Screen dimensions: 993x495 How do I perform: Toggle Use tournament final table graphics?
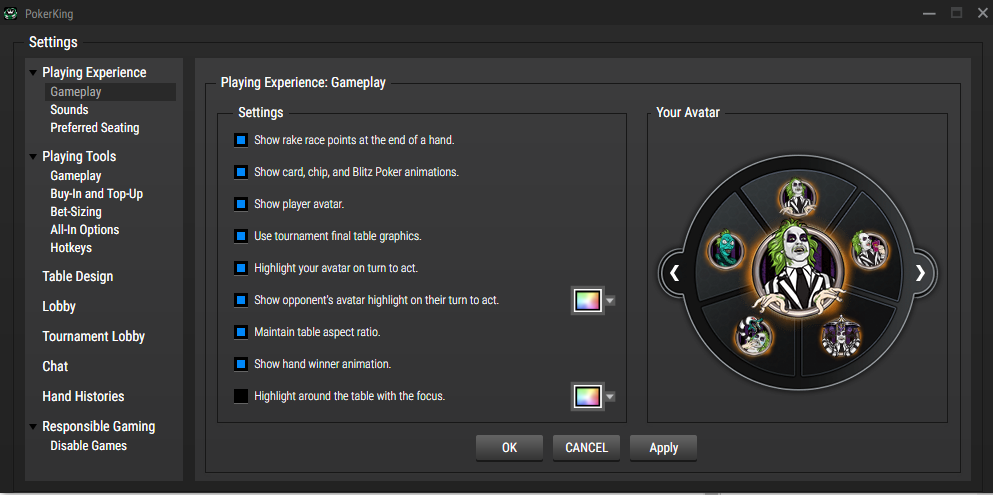tap(241, 236)
